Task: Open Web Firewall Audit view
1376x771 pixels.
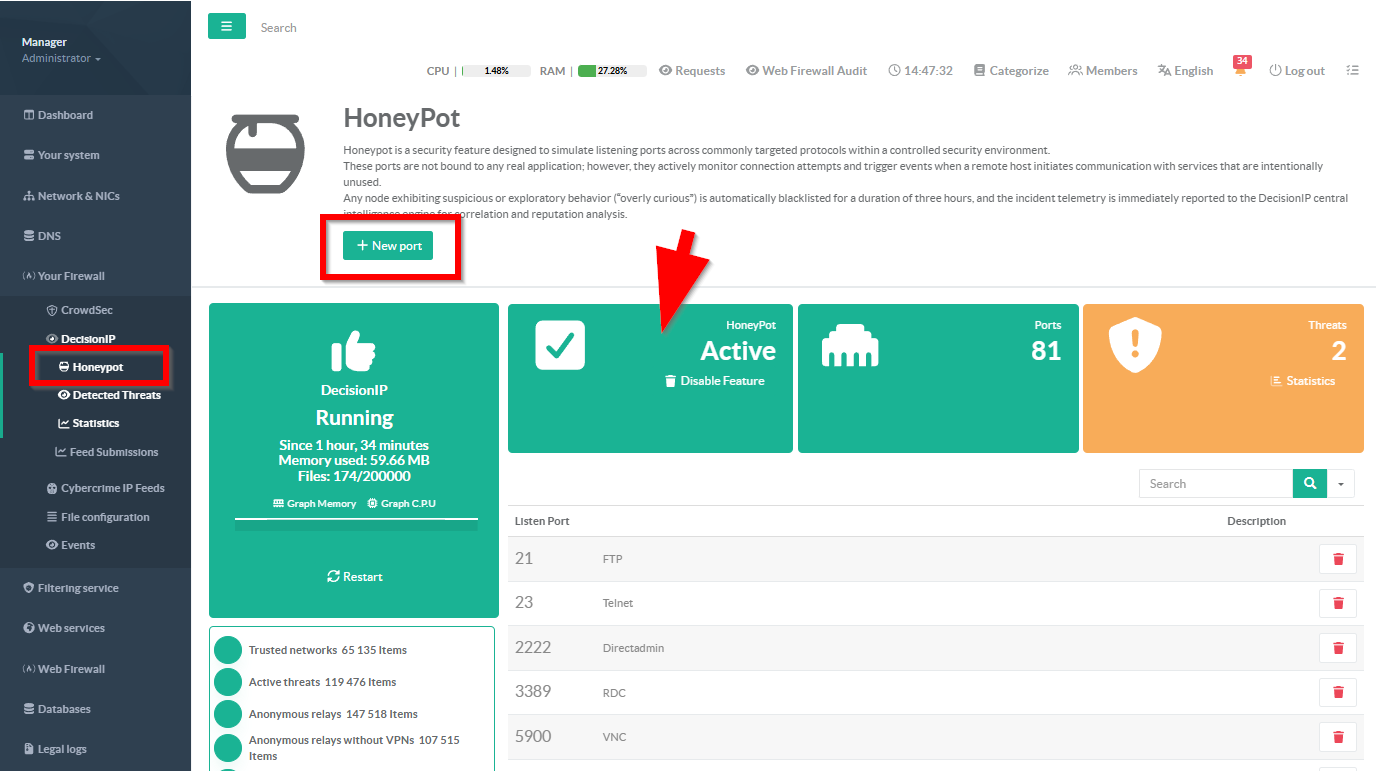Action: tap(806, 71)
